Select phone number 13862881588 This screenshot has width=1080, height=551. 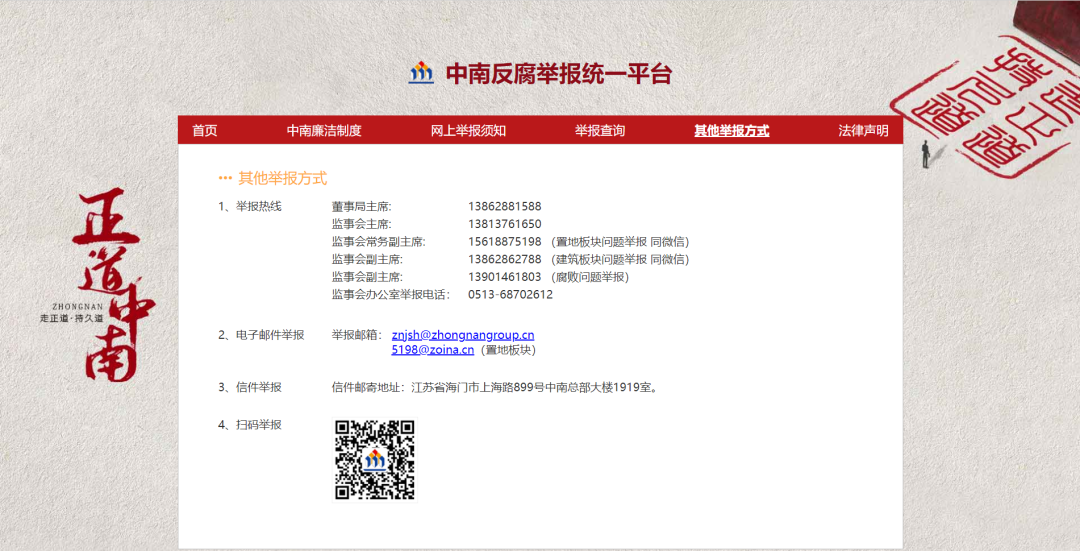pos(505,206)
